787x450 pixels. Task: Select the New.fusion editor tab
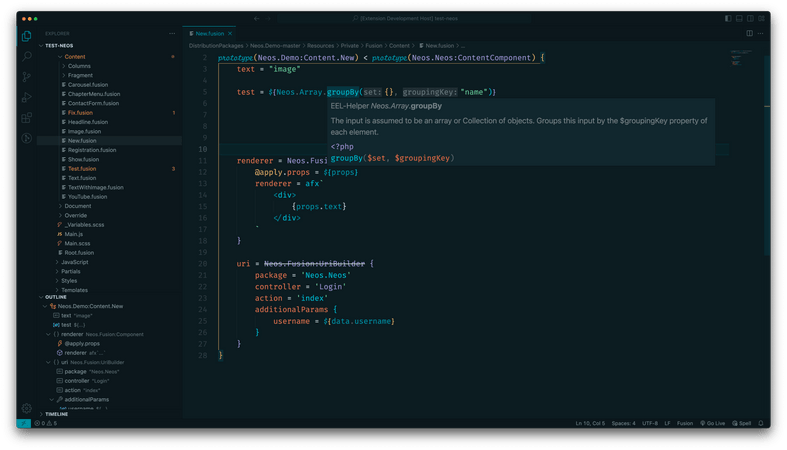[x=207, y=33]
